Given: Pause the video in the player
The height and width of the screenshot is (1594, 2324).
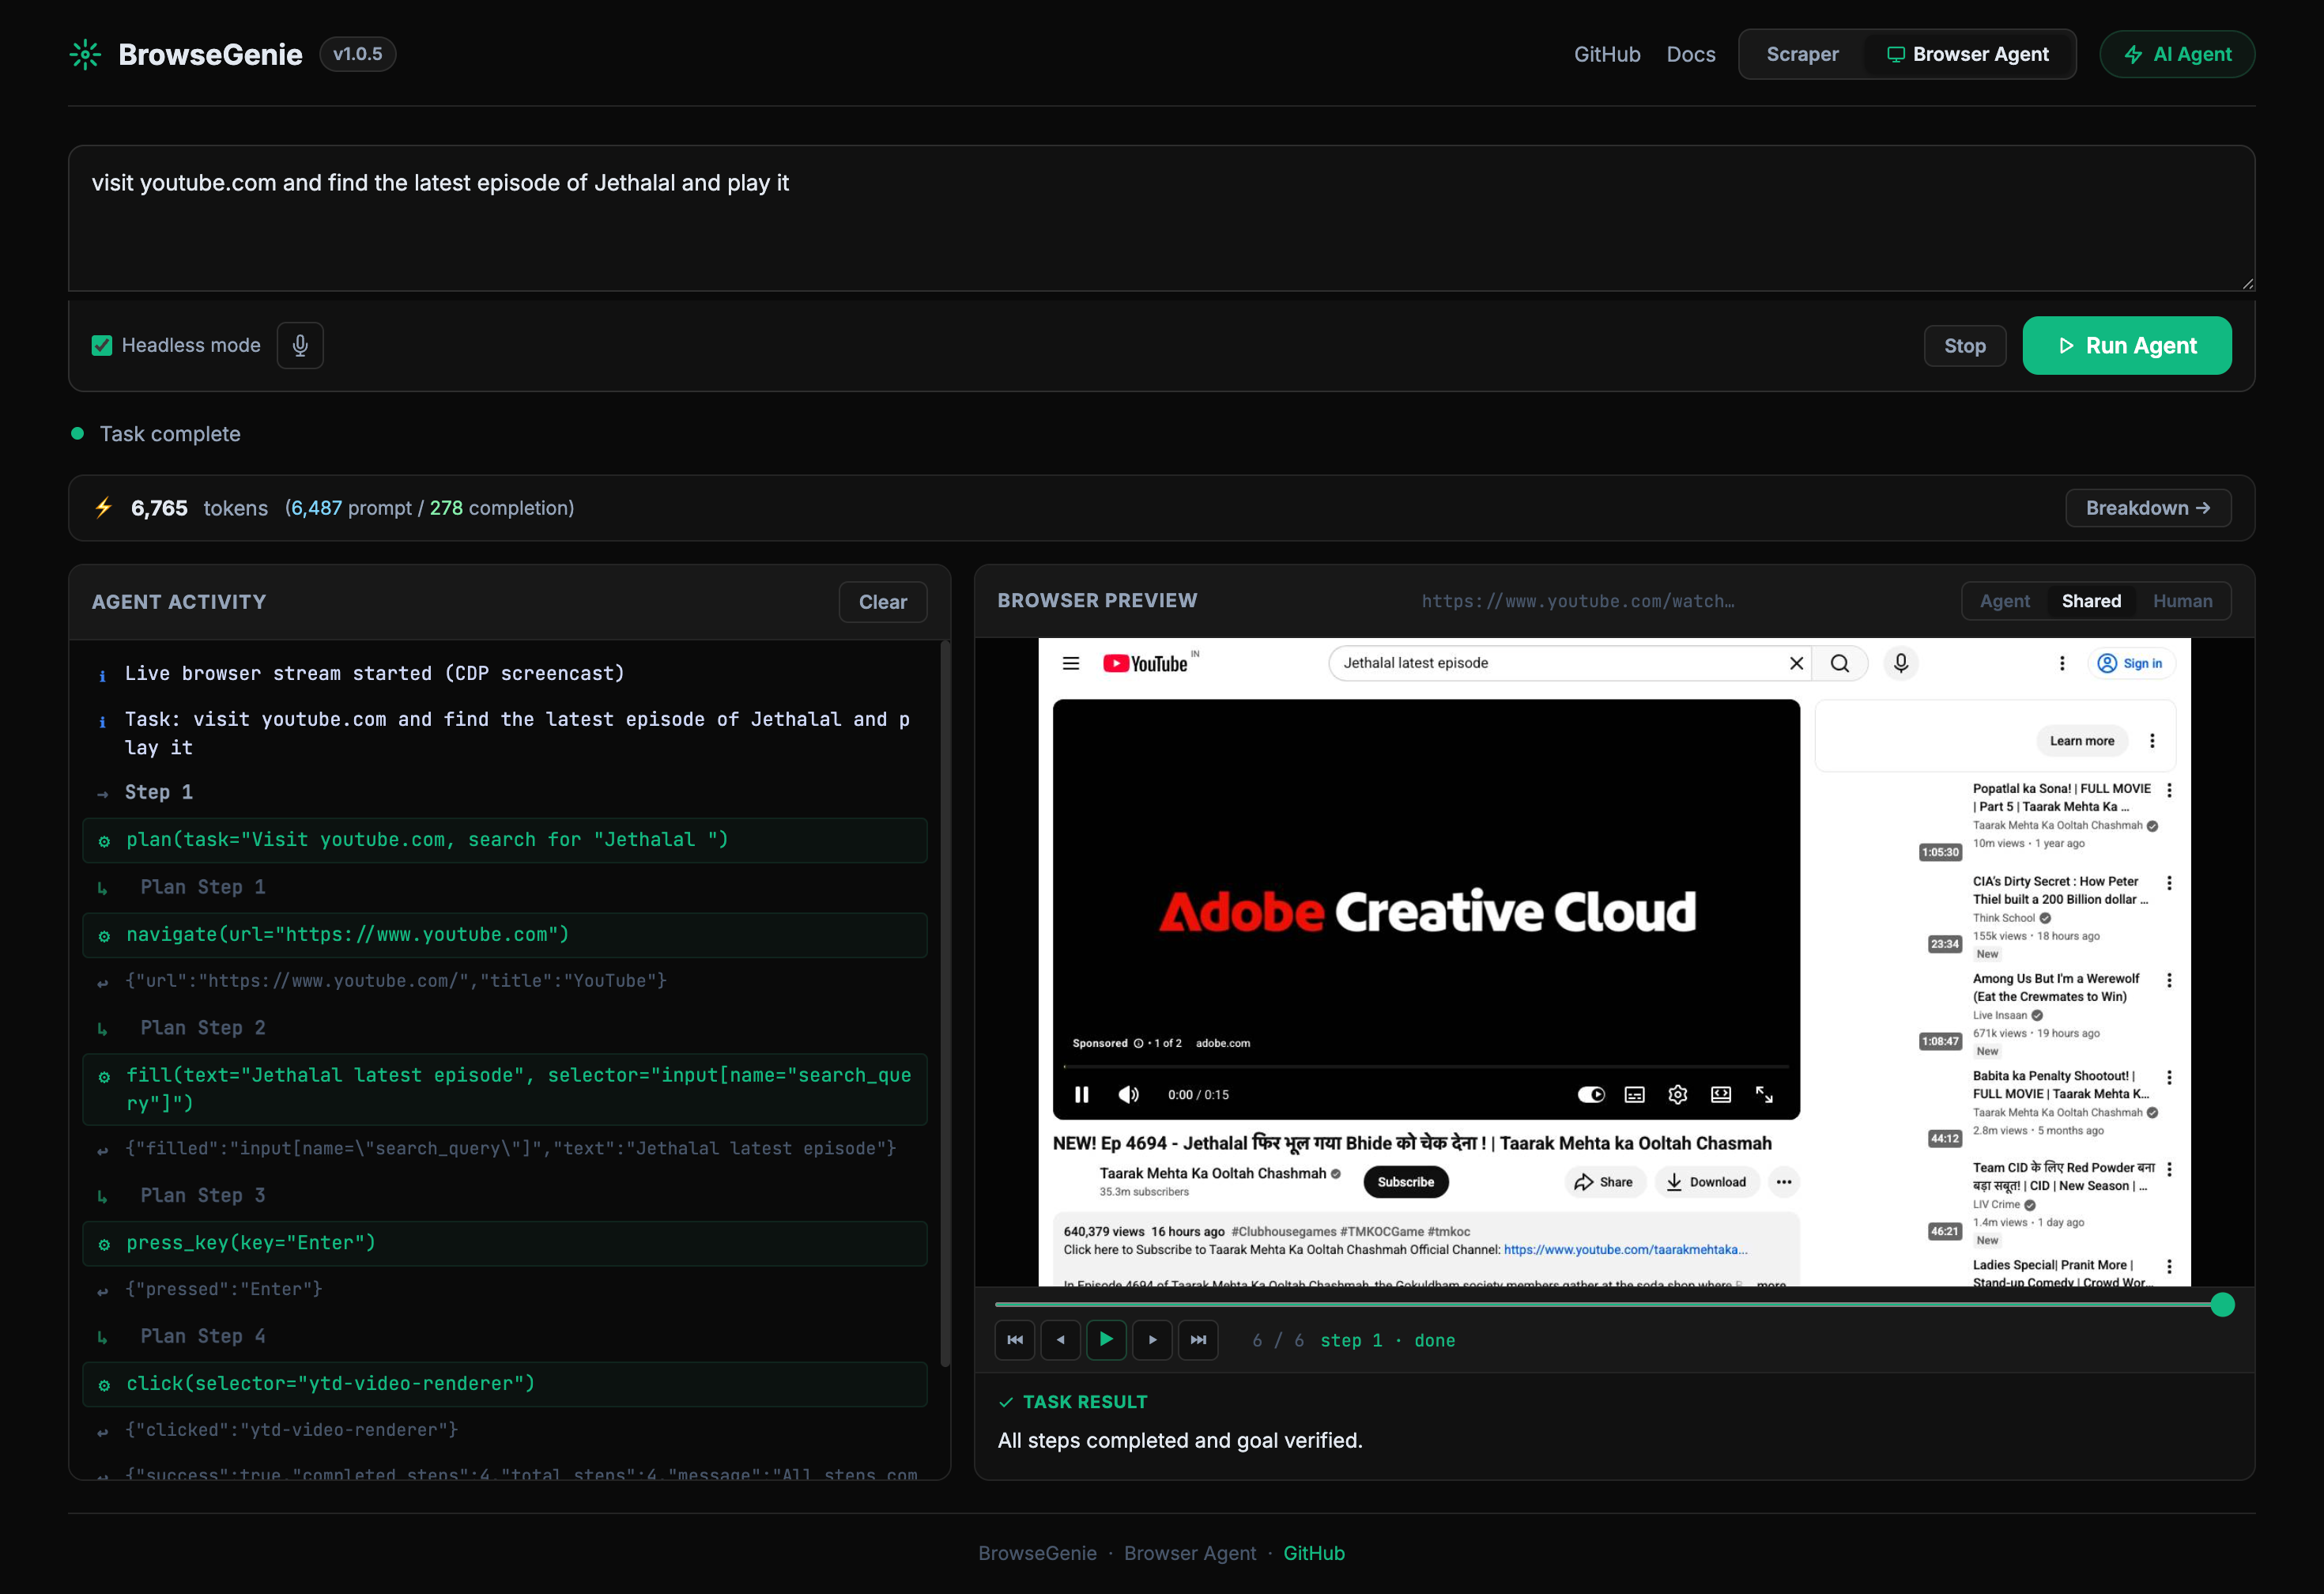Looking at the screenshot, I should click(1081, 1094).
